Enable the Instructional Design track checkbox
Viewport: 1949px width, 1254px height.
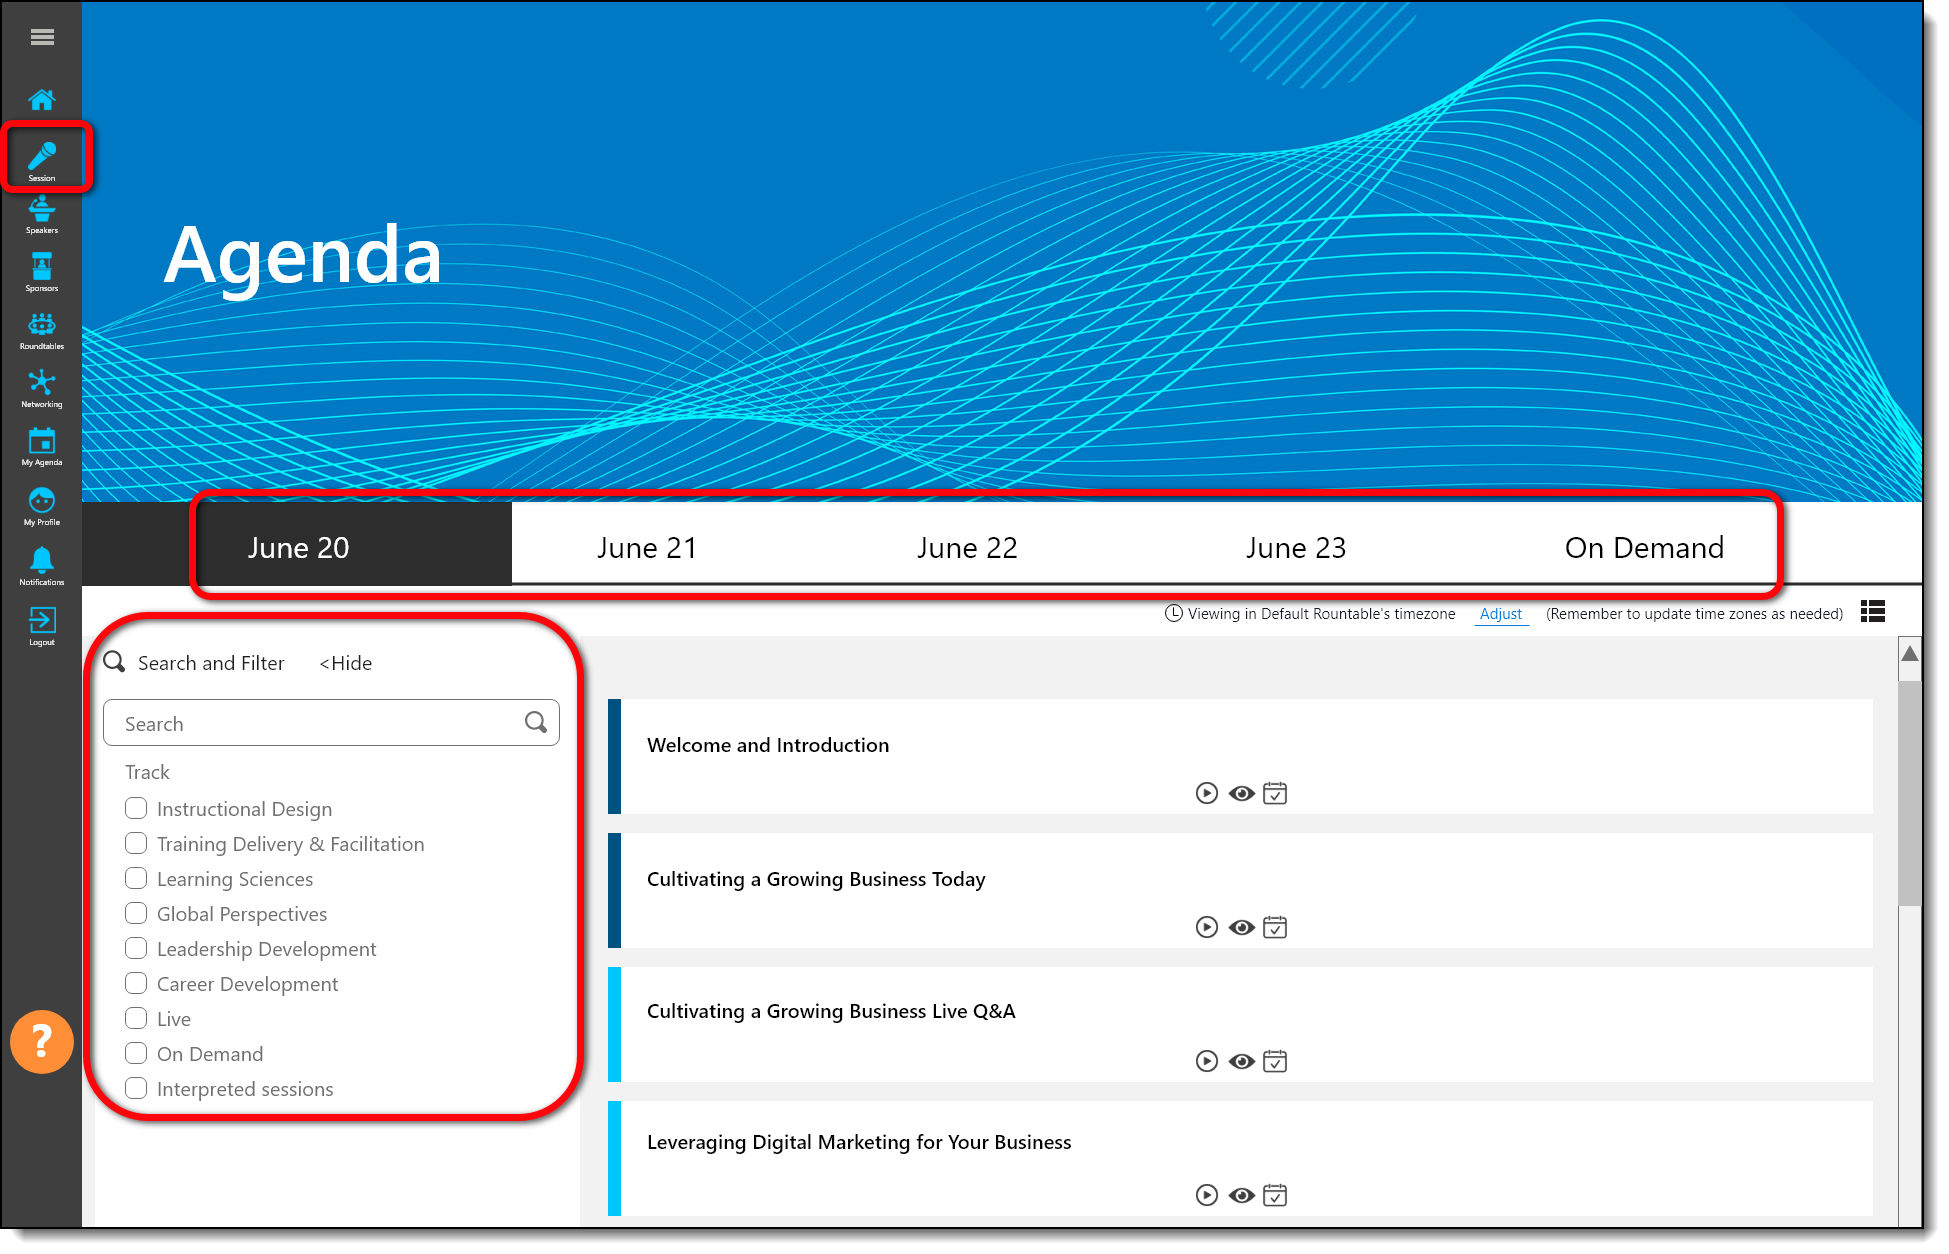point(136,808)
